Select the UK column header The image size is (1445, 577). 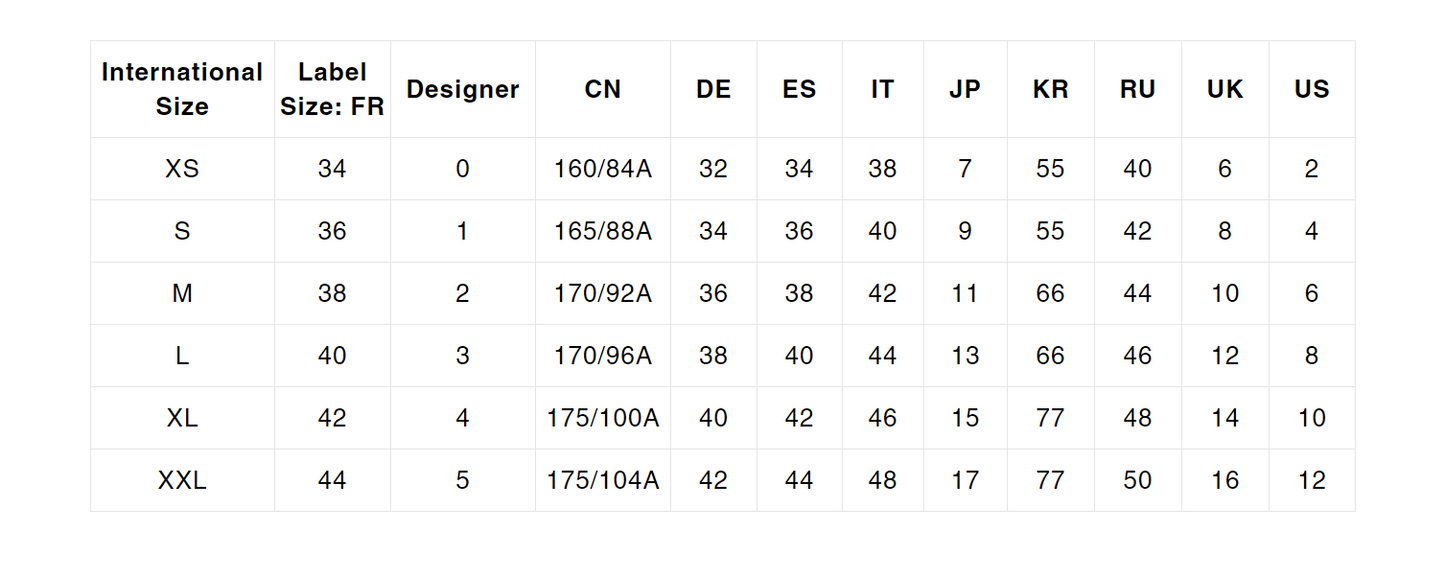click(x=1224, y=89)
